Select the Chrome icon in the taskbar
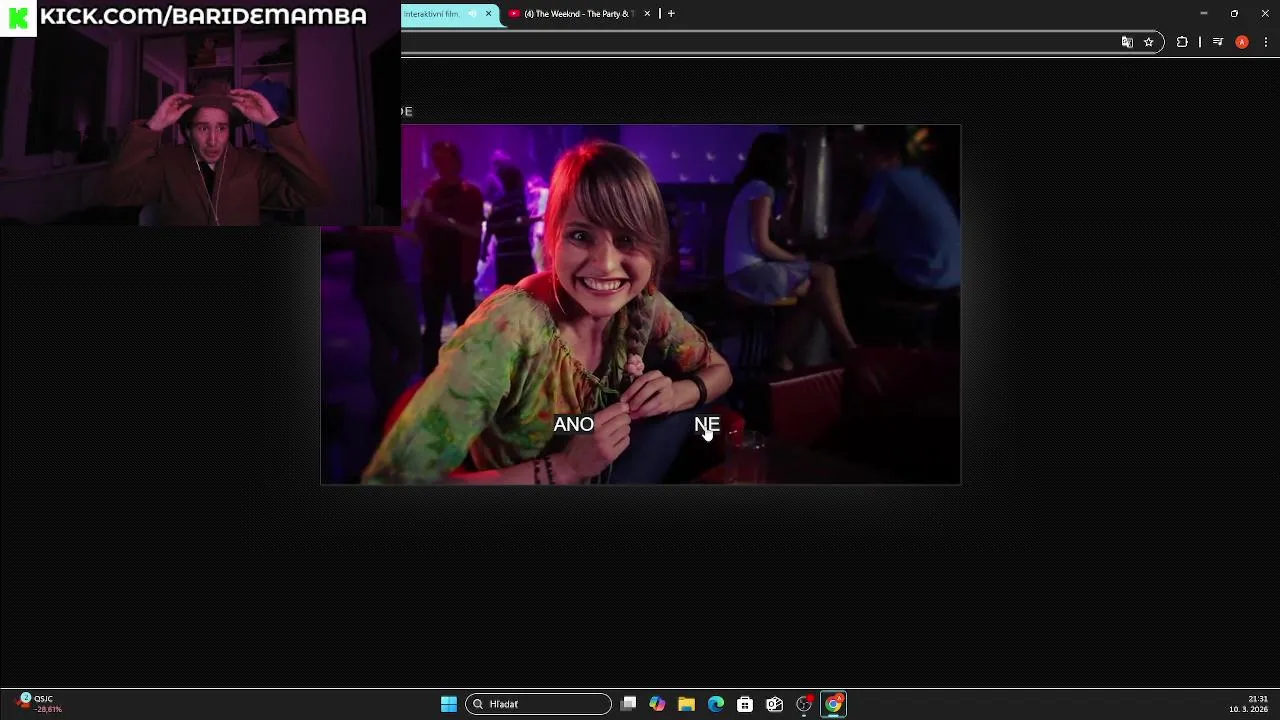The height and width of the screenshot is (720, 1280). tap(833, 704)
